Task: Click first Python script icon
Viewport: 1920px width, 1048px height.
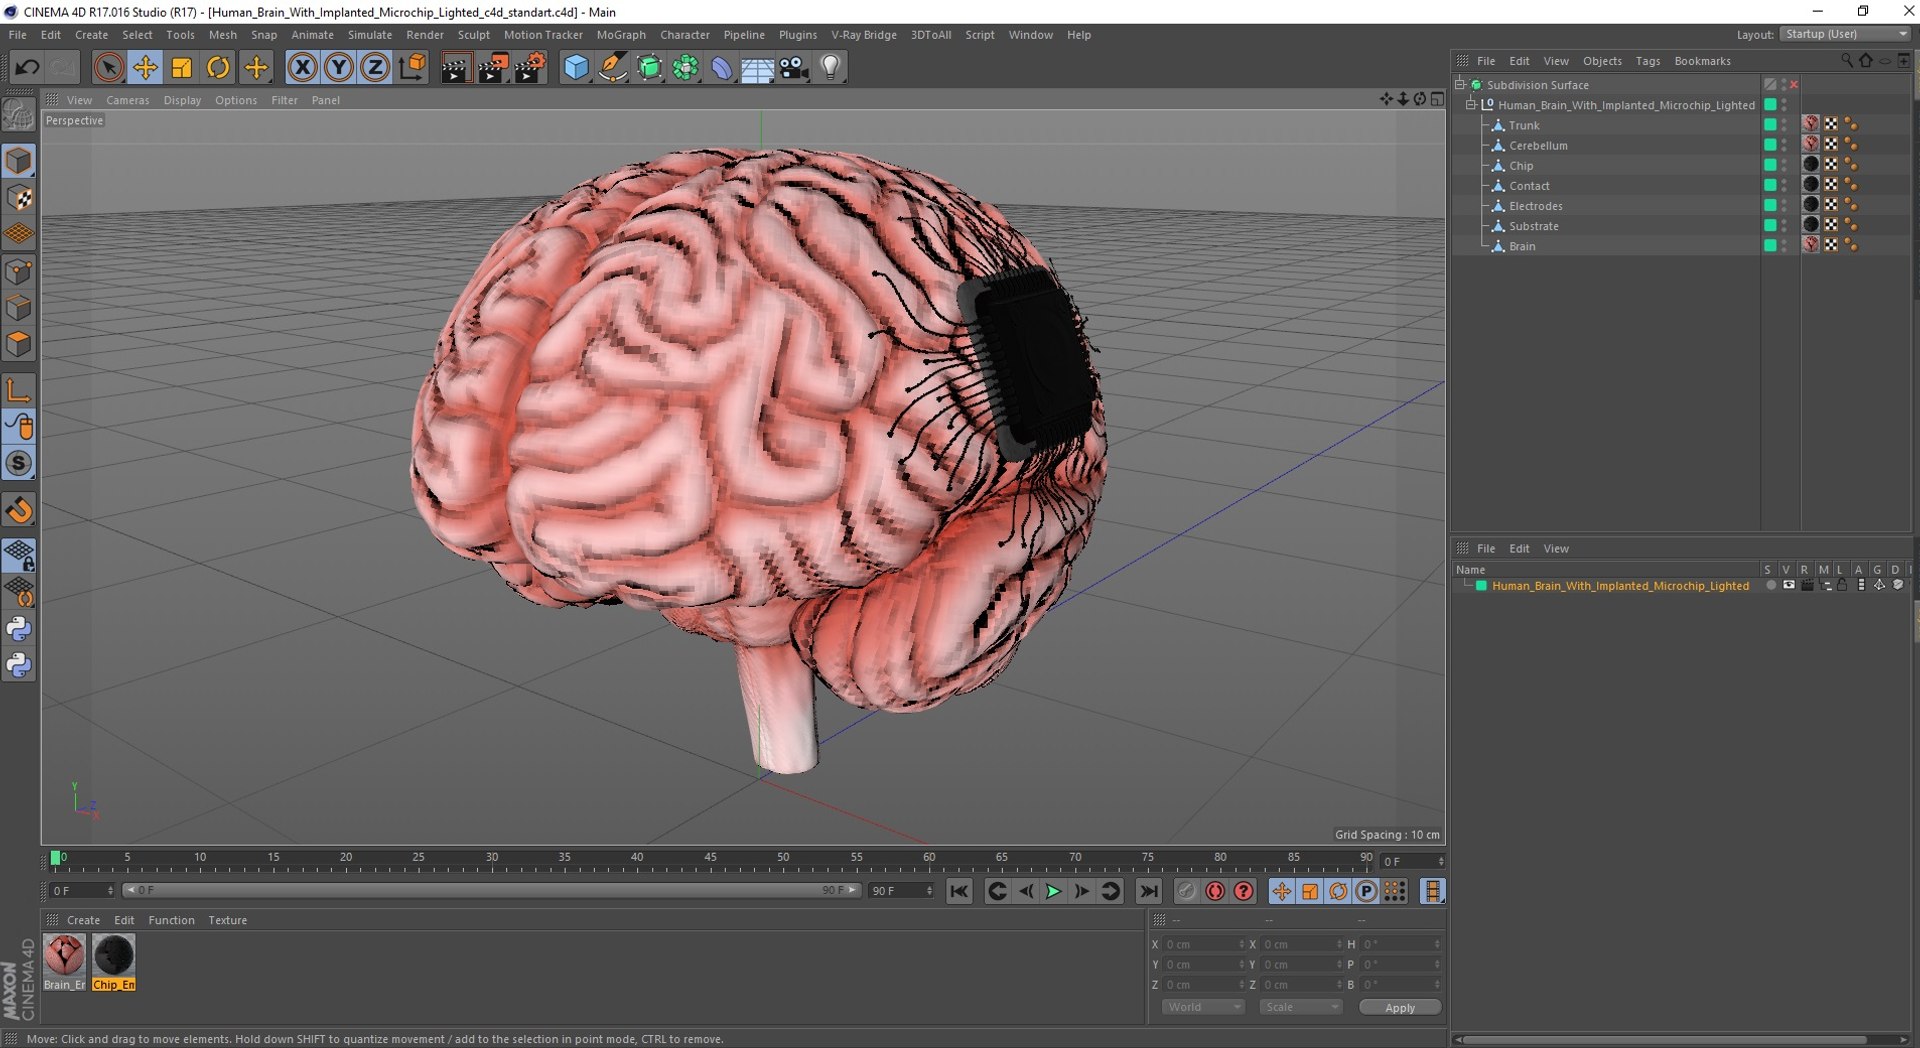Action: click(19, 629)
